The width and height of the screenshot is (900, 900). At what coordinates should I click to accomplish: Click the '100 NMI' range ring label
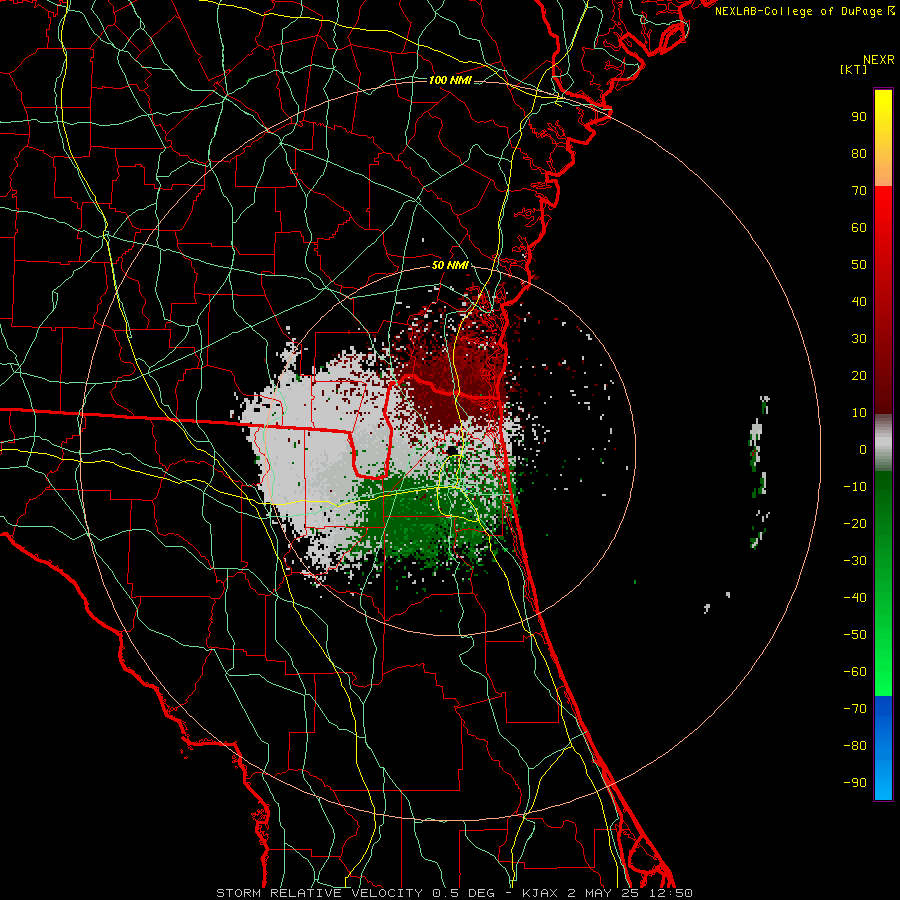pyautogui.click(x=450, y=80)
